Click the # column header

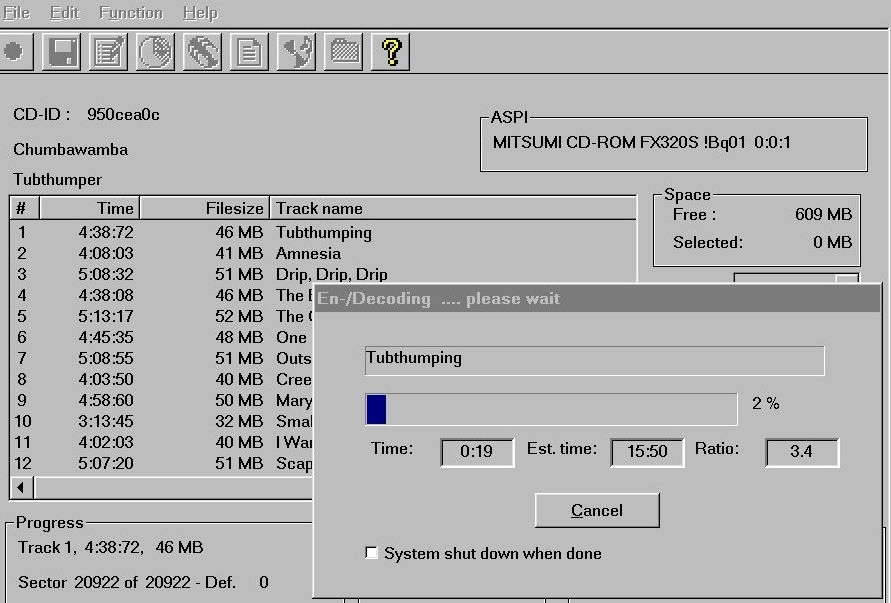pos(24,209)
